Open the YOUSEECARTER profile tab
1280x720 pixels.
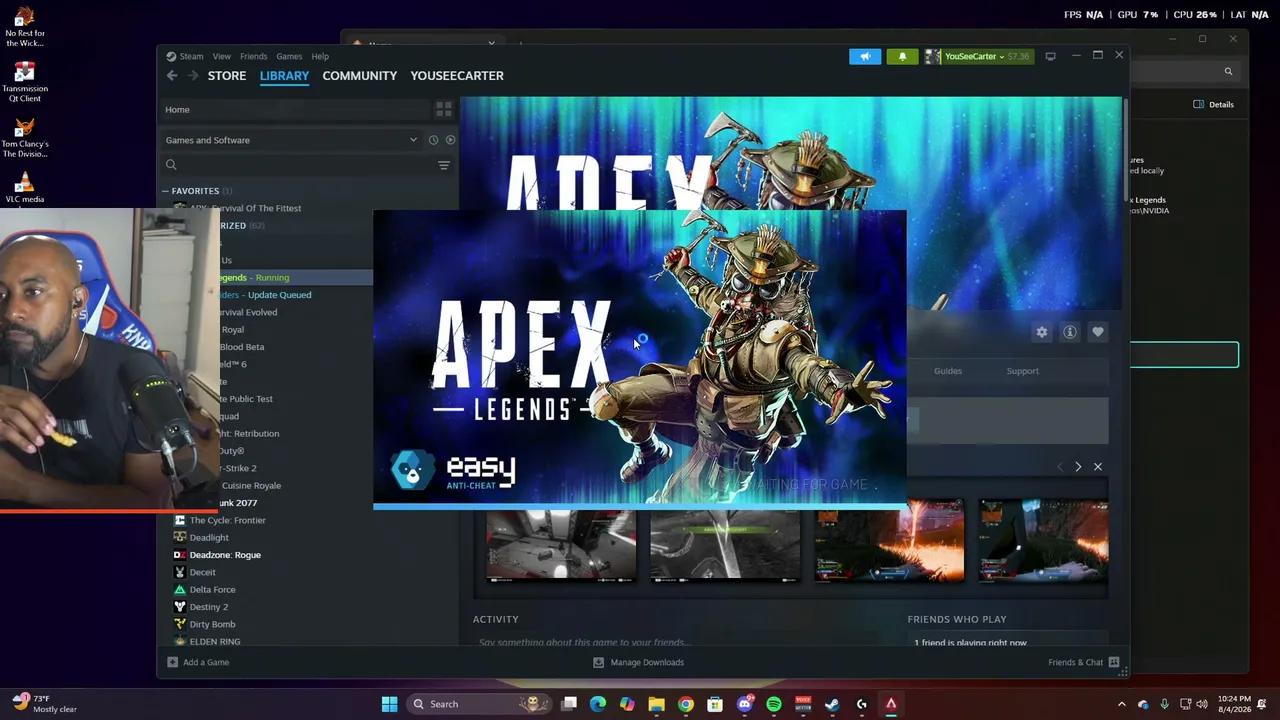pyautogui.click(x=457, y=76)
